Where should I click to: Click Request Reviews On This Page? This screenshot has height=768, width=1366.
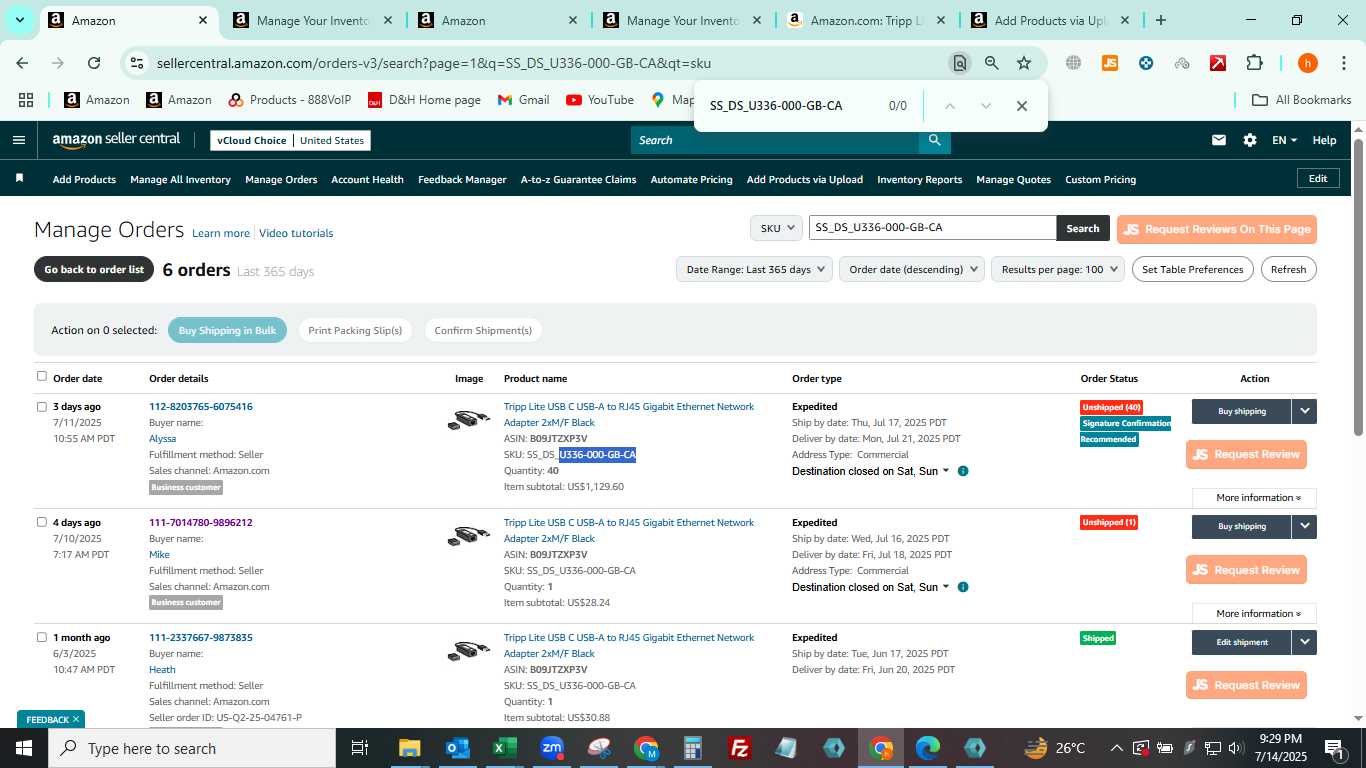point(1217,229)
